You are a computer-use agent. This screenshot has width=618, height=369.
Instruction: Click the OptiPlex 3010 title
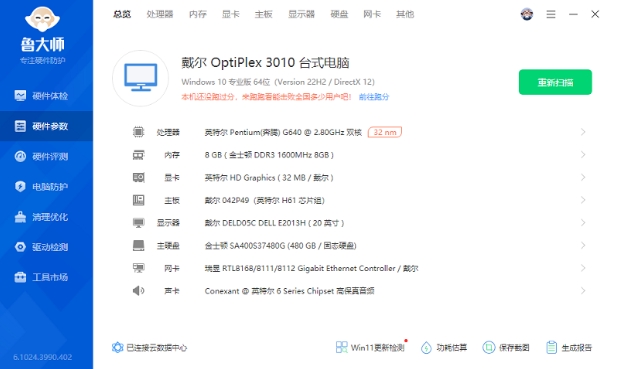coord(265,63)
